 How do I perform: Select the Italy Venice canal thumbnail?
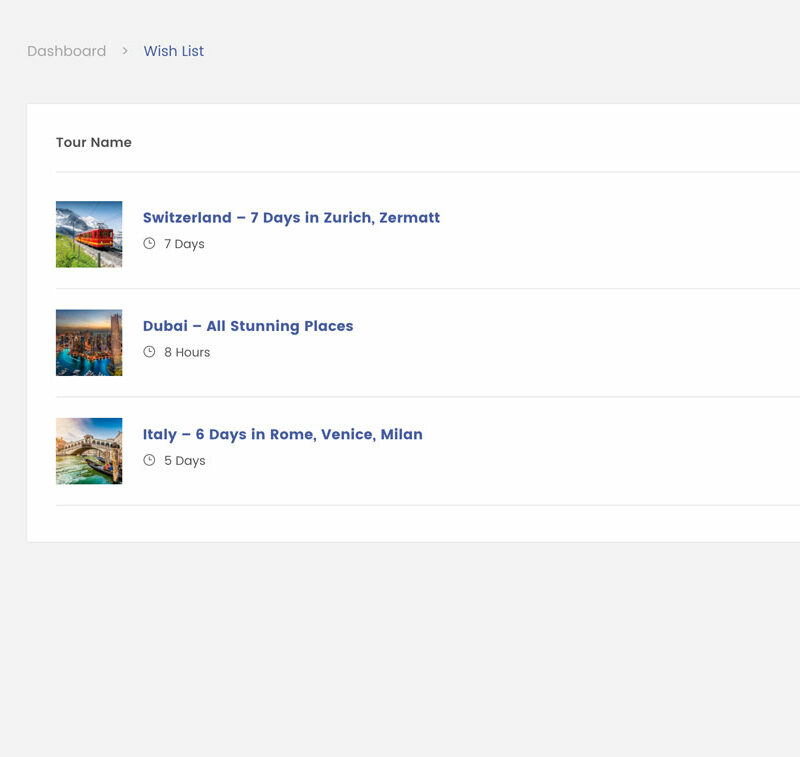pos(89,451)
